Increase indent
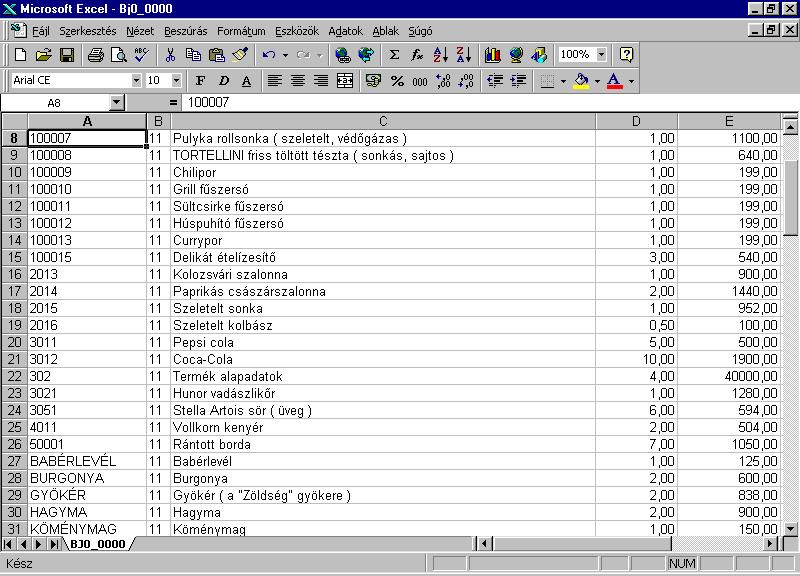 (x=518, y=81)
